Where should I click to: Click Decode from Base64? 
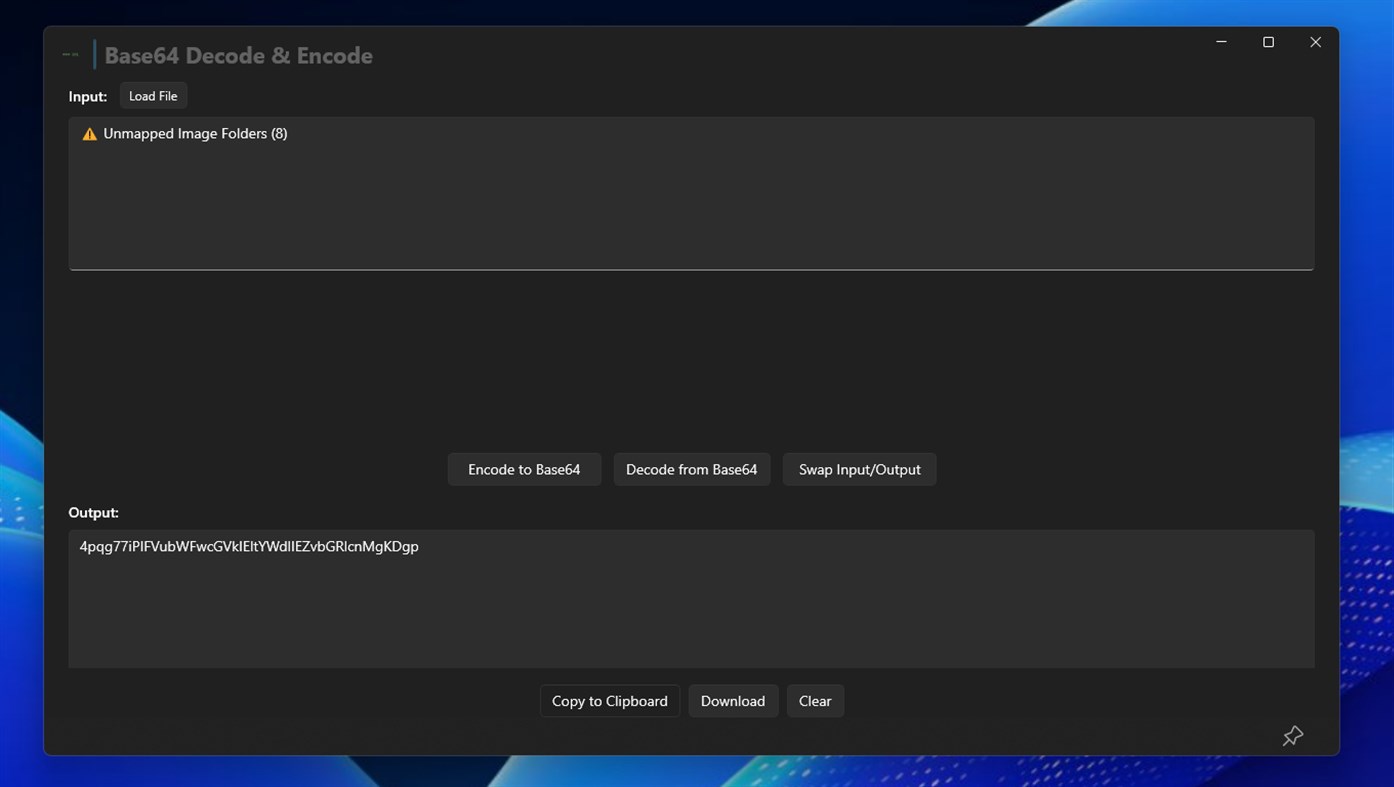click(x=692, y=470)
